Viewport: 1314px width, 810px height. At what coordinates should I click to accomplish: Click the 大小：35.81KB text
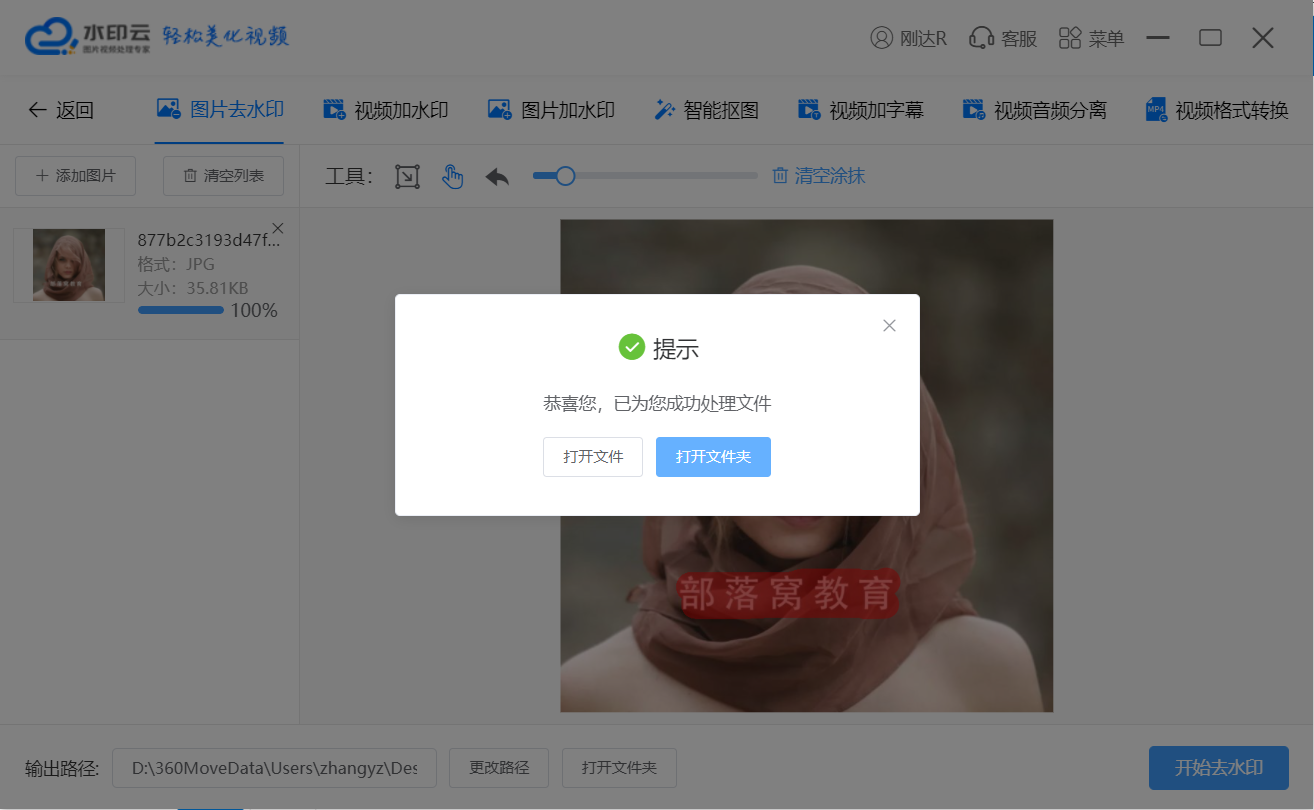(x=191, y=288)
